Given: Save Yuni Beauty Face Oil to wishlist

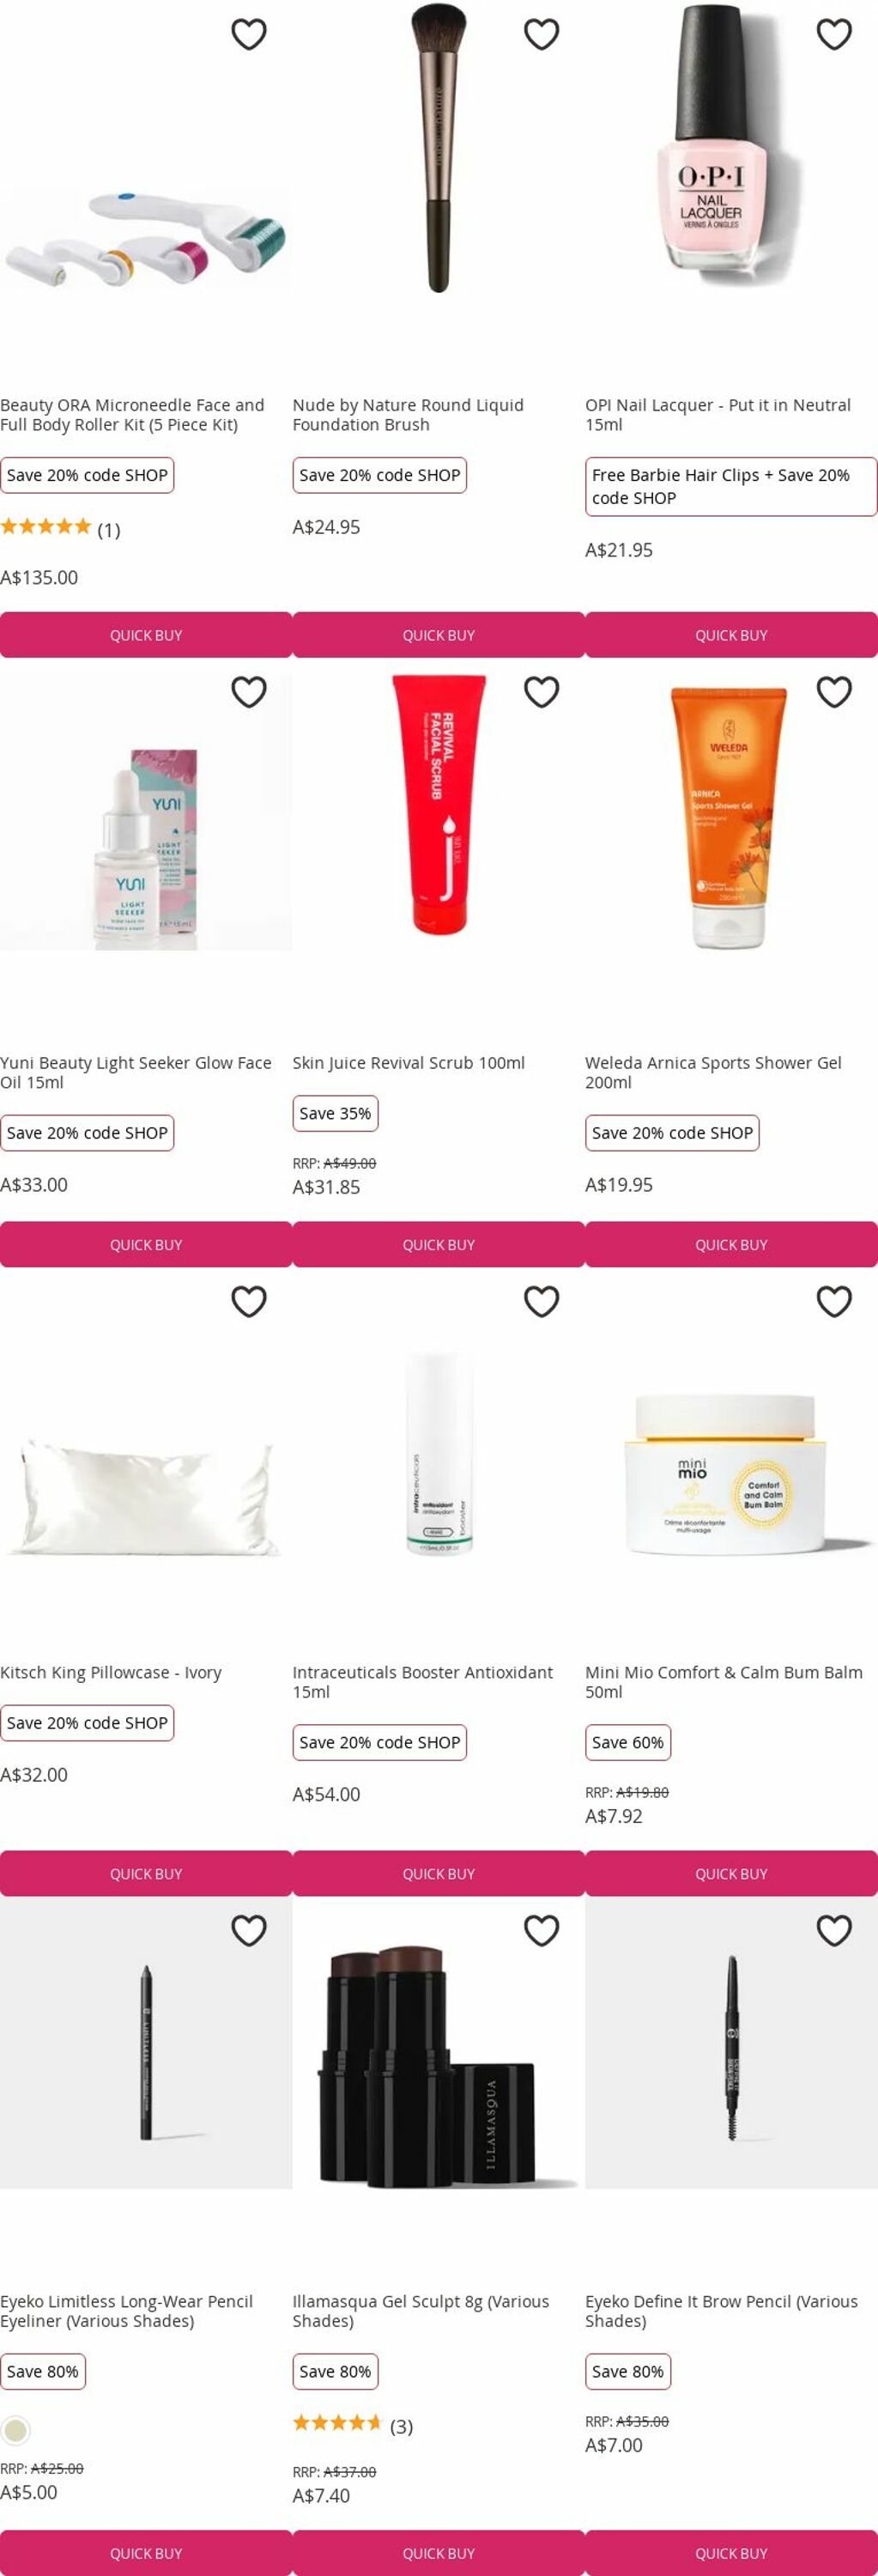Looking at the screenshot, I should coord(249,691).
